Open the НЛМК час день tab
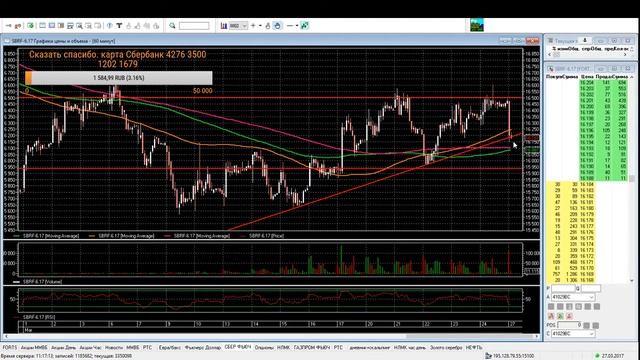The height and width of the screenshot is (360, 640). pyautogui.click(x=410, y=347)
